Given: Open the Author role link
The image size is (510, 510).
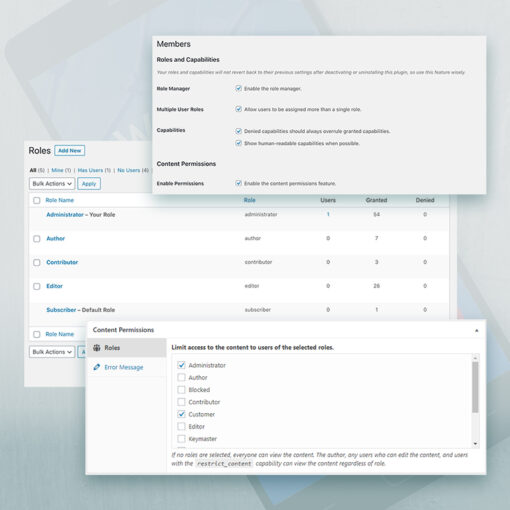Looking at the screenshot, I should pos(56,238).
